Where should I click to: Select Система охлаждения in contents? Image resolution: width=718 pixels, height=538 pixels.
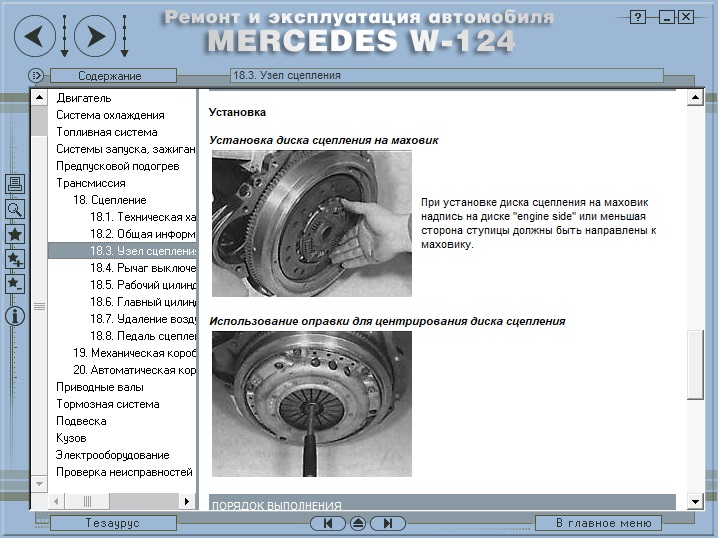point(110,115)
